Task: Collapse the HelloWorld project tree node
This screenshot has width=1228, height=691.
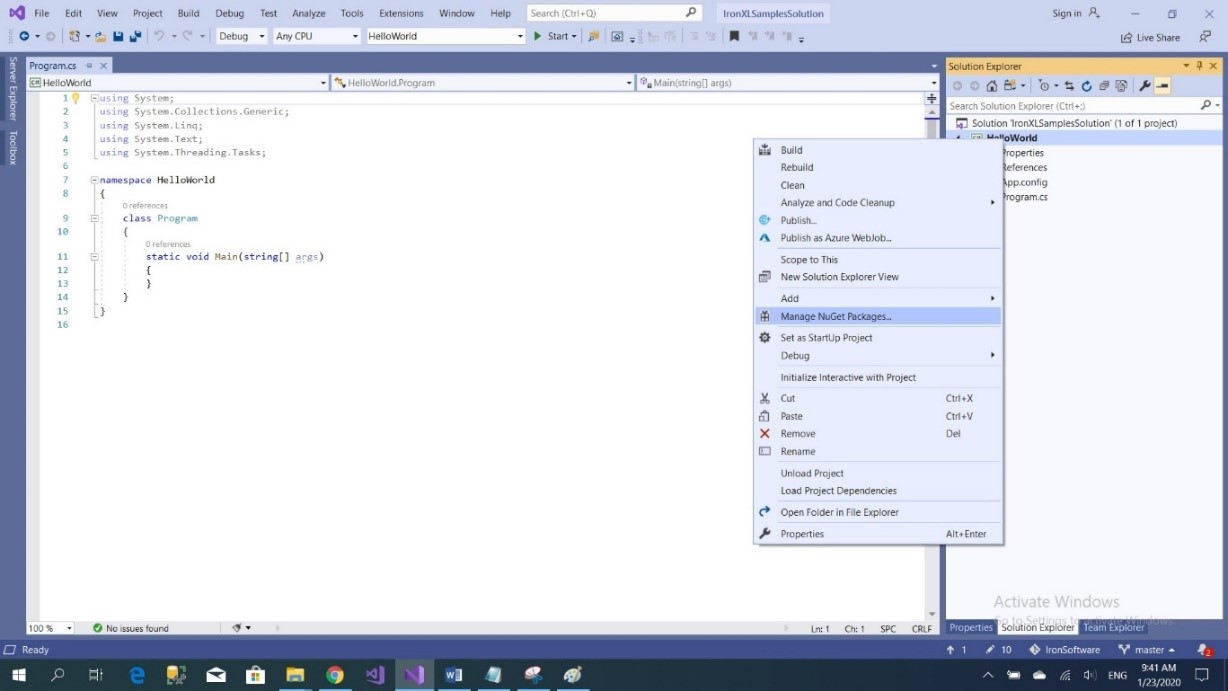Action: point(958,138)
